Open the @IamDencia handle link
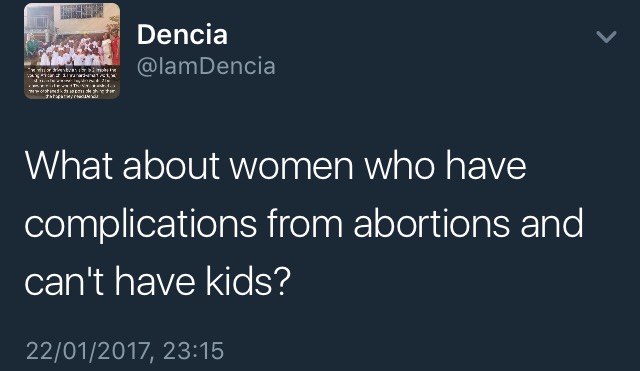 (x=206, y=66)
